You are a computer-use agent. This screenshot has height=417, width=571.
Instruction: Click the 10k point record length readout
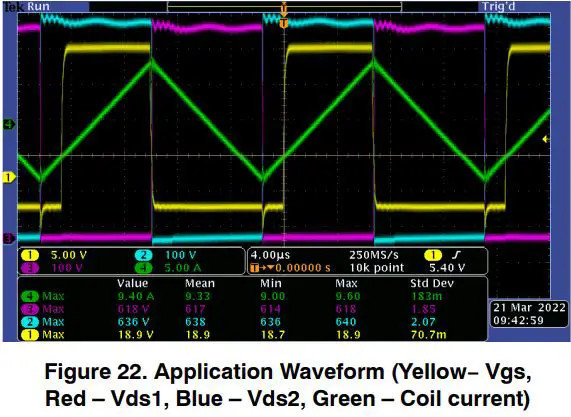(377, 268)
